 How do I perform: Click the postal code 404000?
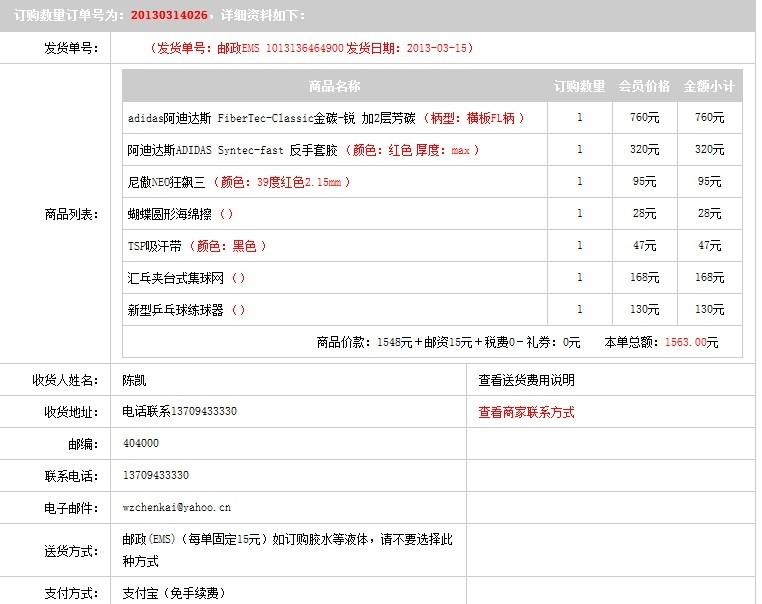point(140,443)
